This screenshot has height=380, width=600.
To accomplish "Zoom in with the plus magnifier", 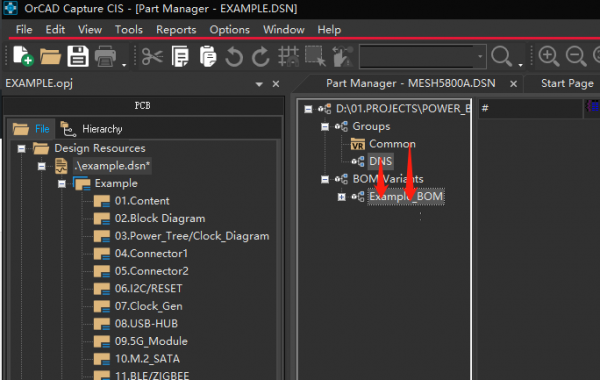I will point(549,56).
